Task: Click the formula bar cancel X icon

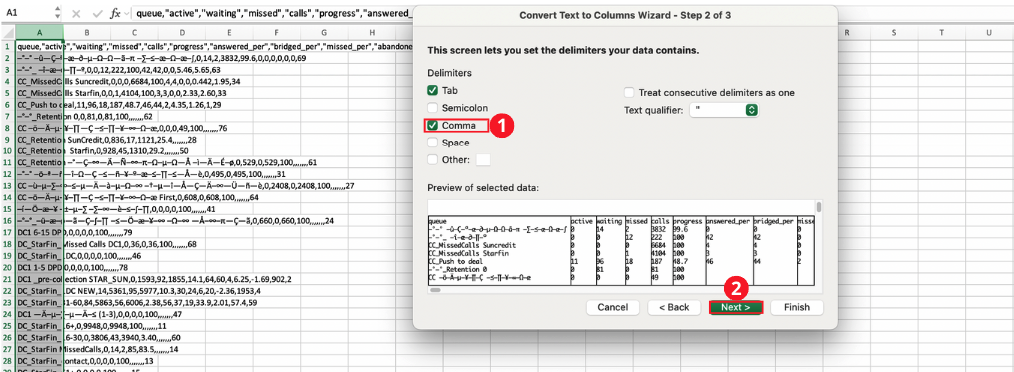Action: pos(76,13)
